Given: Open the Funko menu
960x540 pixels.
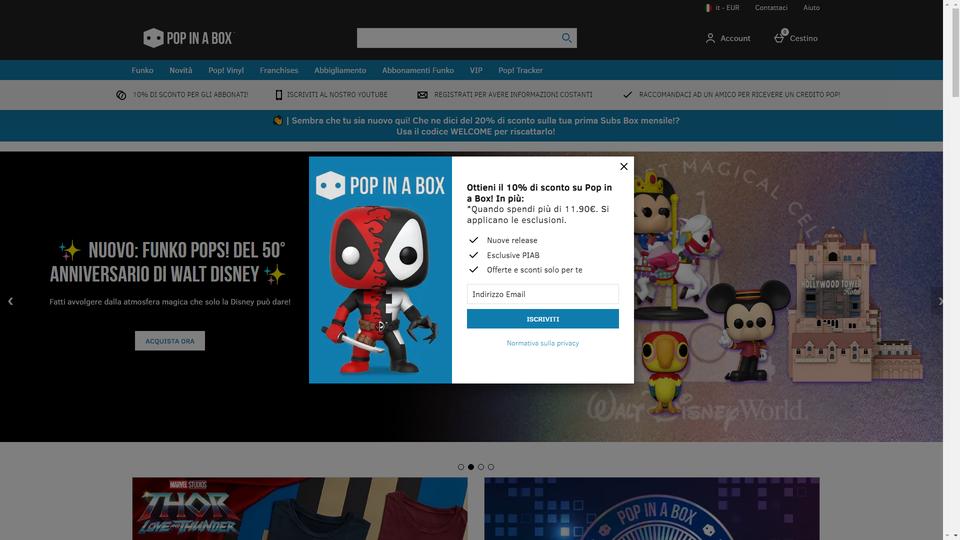Looking at the screenshot, I should pyautogui.click(x=142, y=70).
